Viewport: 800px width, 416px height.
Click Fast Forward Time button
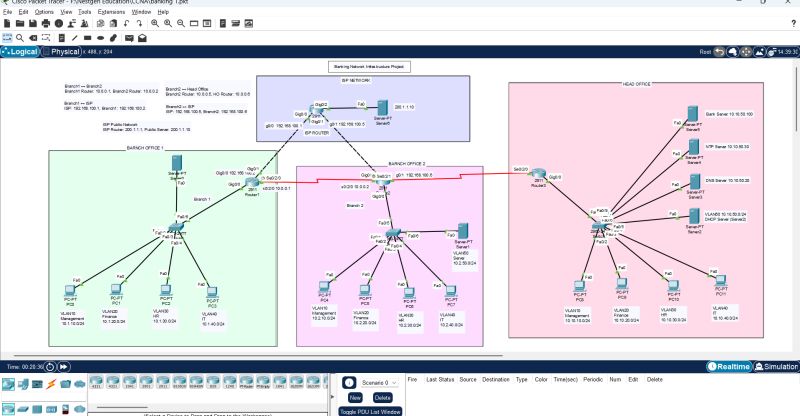pyautogui.click(x=63, y=366)
